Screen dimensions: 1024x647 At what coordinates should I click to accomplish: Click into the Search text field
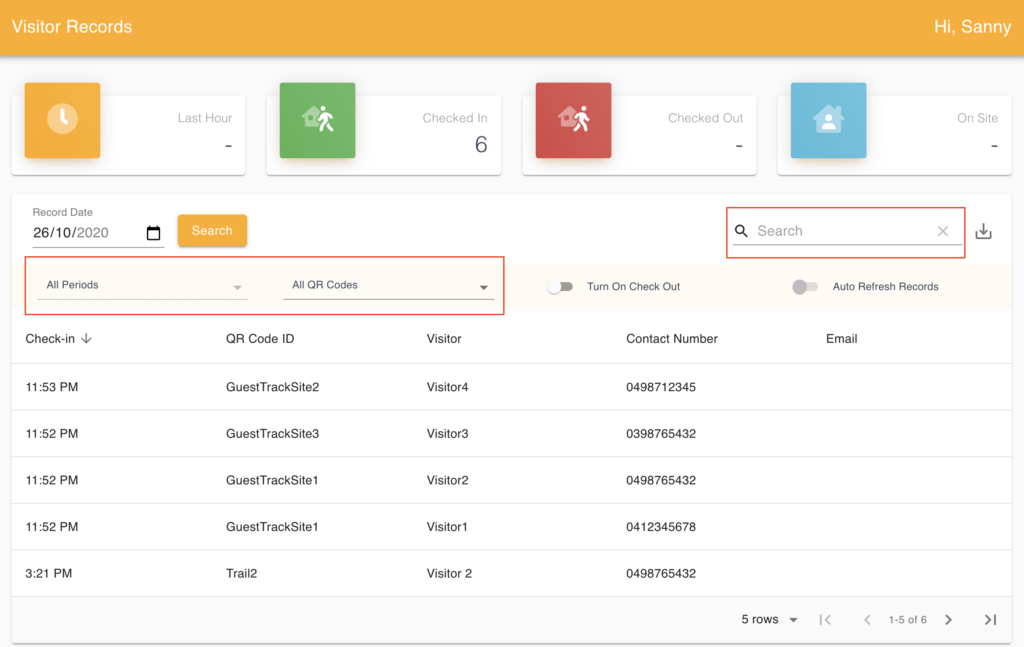click(840, 231)
